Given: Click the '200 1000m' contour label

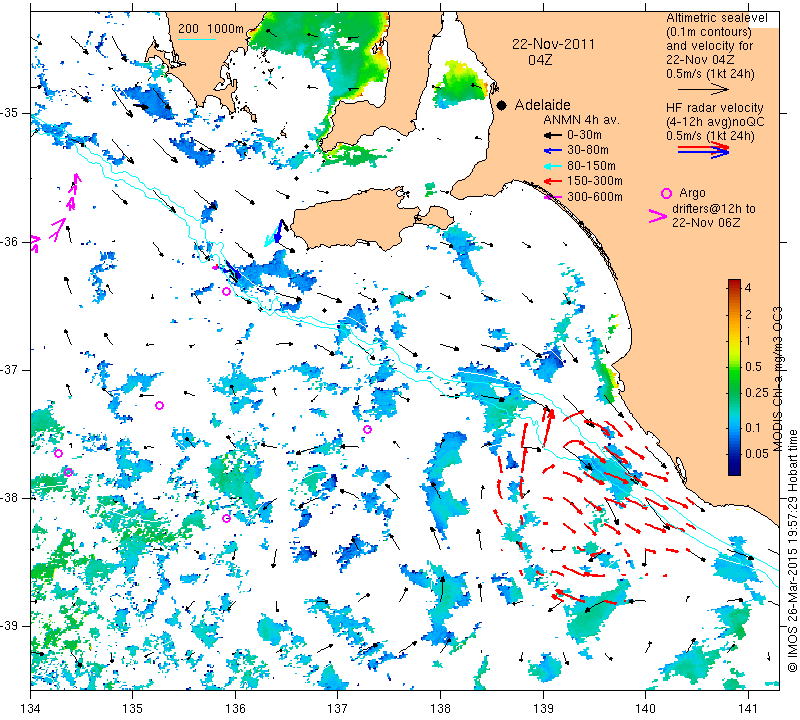Looking at the screenshot, I should (x=211, y=29).
